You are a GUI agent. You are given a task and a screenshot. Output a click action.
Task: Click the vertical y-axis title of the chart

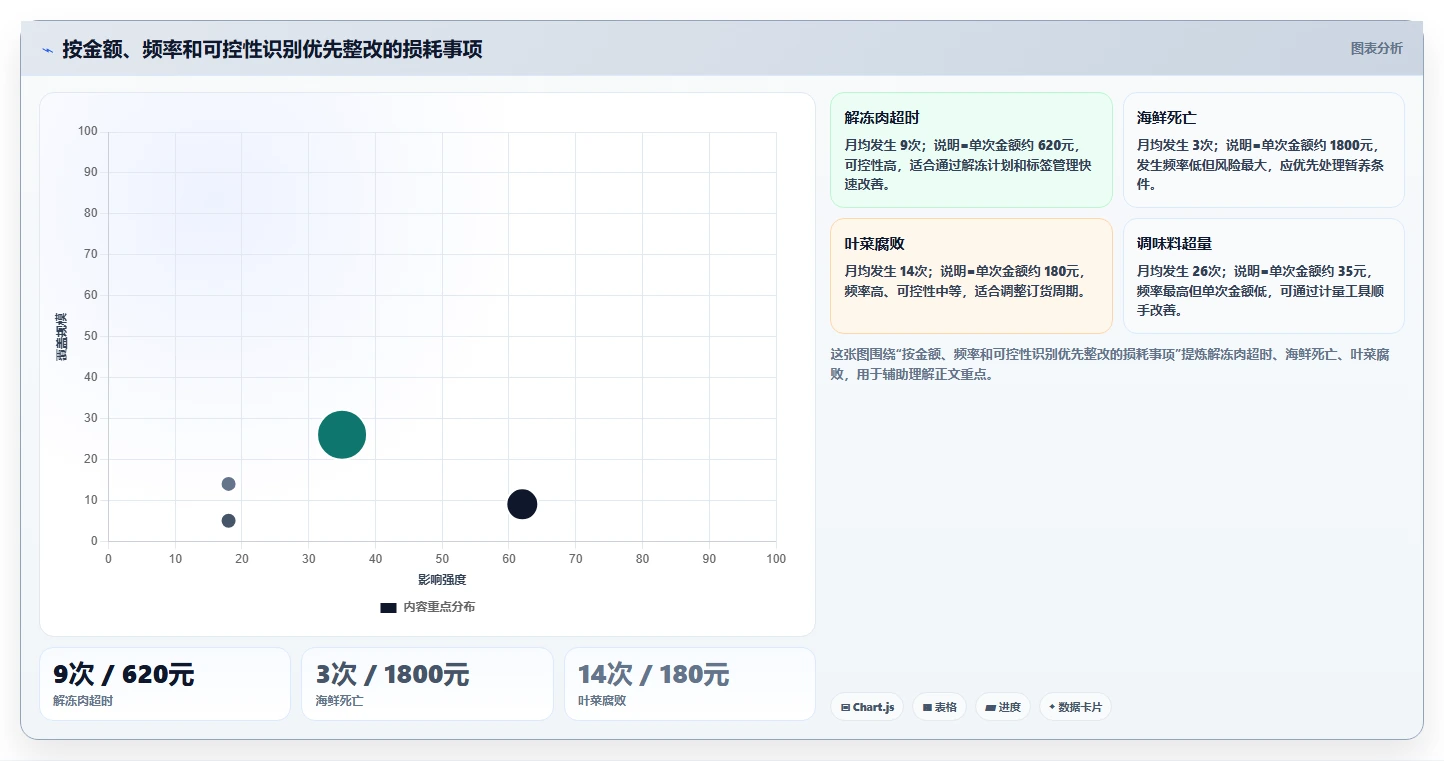tap(62, 337)
